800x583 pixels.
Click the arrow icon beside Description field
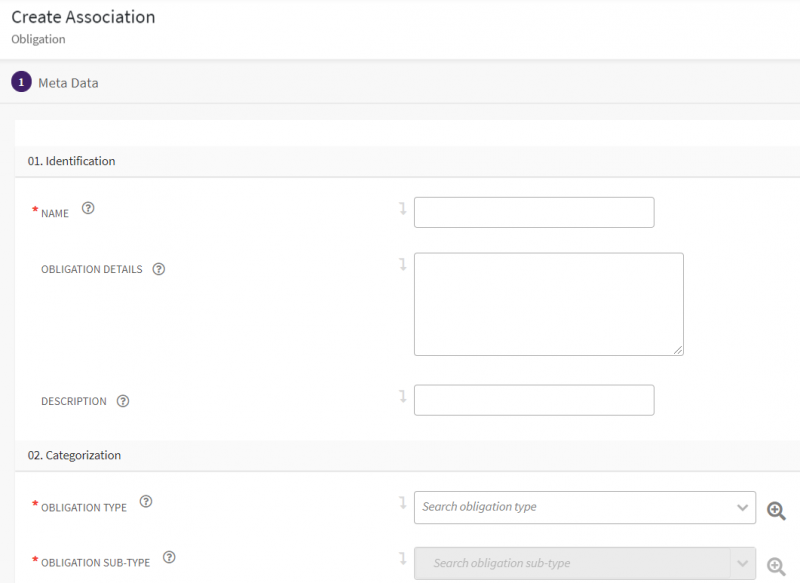point(403,394)
